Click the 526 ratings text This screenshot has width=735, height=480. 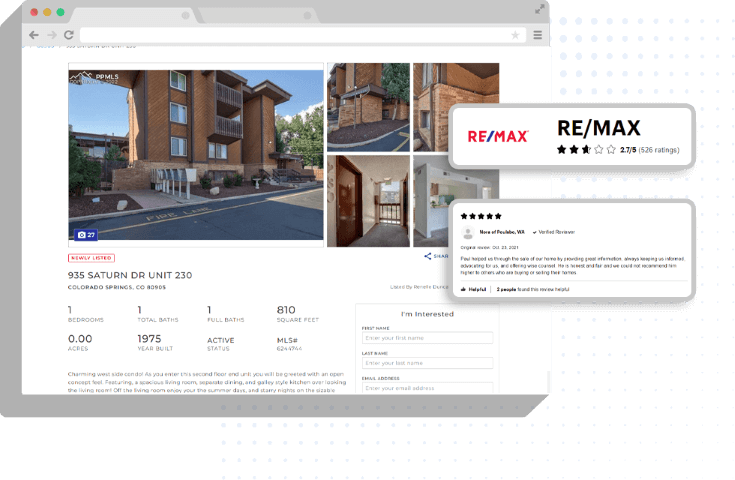pos(659,150)
